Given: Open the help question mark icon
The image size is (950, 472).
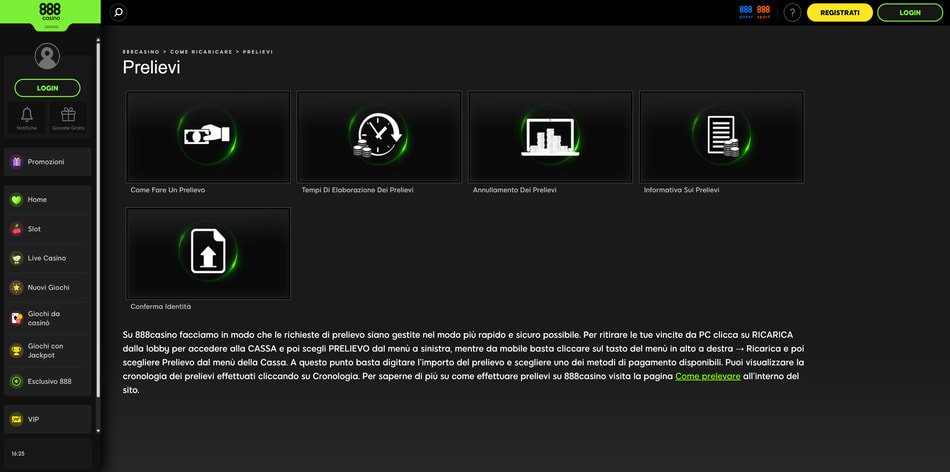Looking at the screenshot, I should click(792, 13).
